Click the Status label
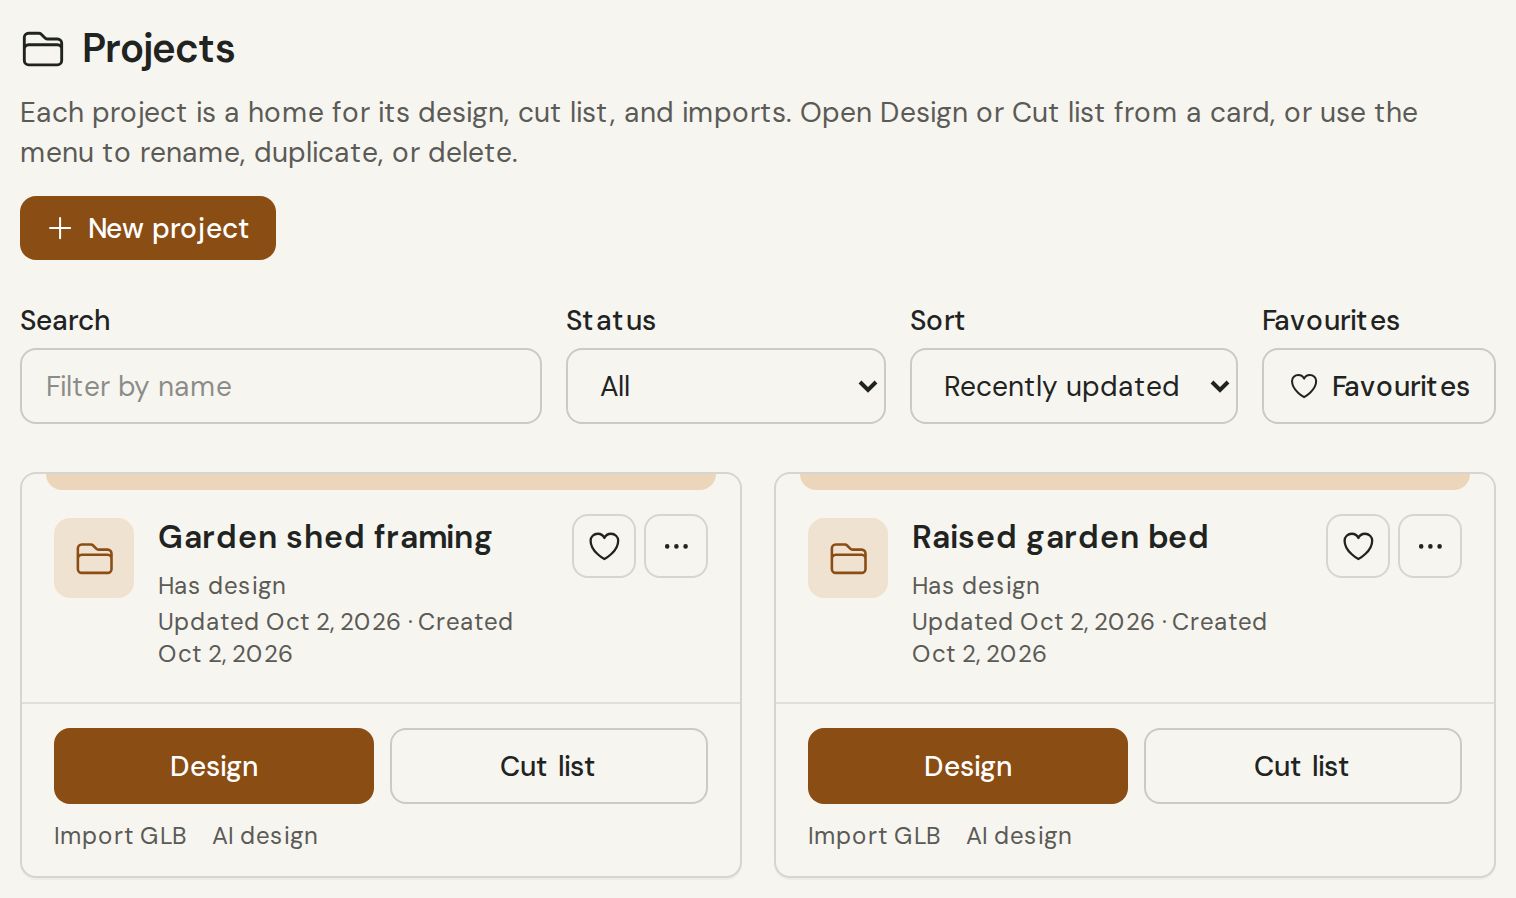This screenshot has width=1516, height=898. [x=611, y=321]
